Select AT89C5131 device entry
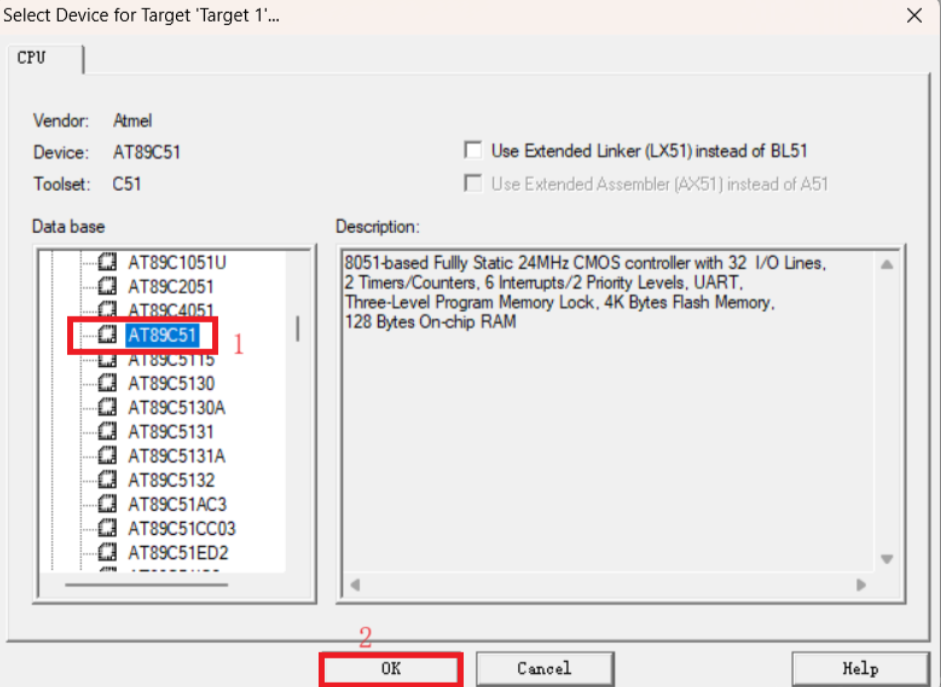The height and width of the screenshot is (687, 941). click(x=170, y=431)
